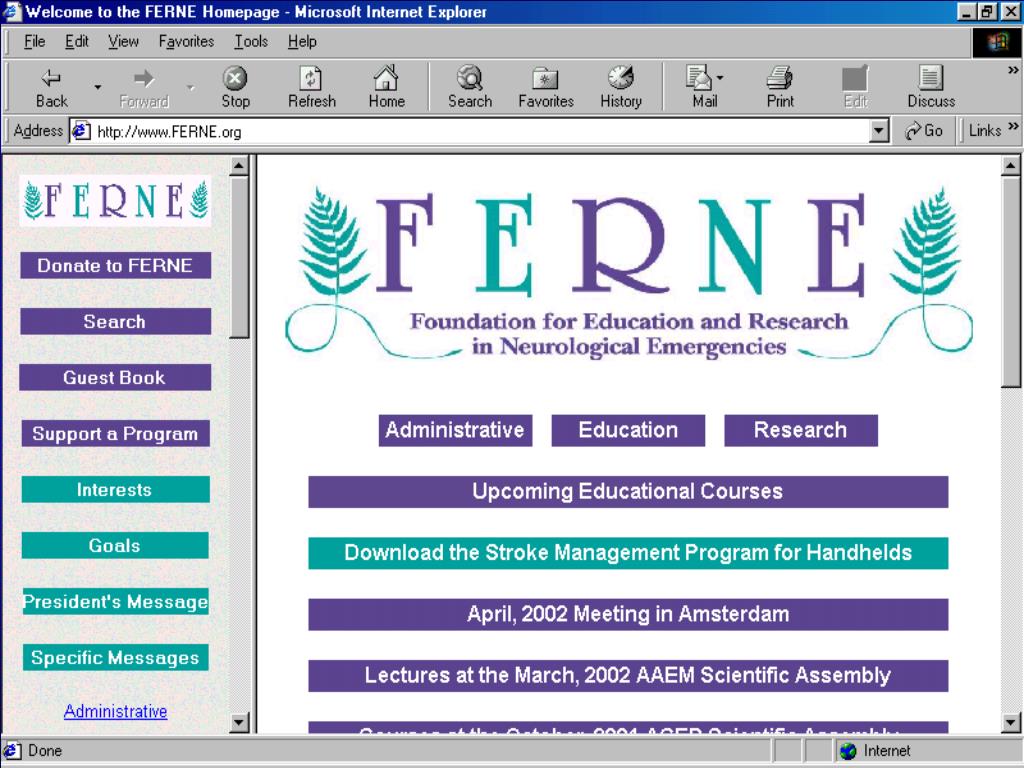This screenshot has width=1024, height=768.
Task: Click the sidebar frame scrollbar thumb
Action: pos(239,257)
